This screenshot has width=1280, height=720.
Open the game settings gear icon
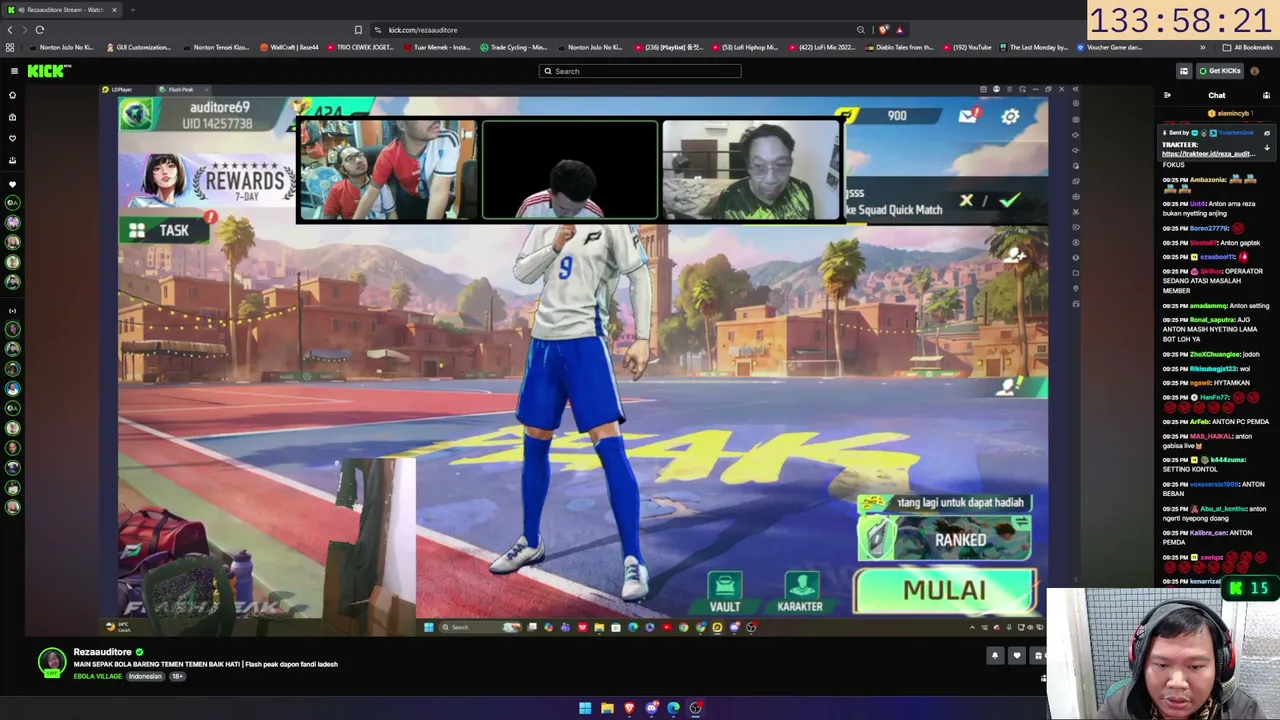coord(1010,117)
